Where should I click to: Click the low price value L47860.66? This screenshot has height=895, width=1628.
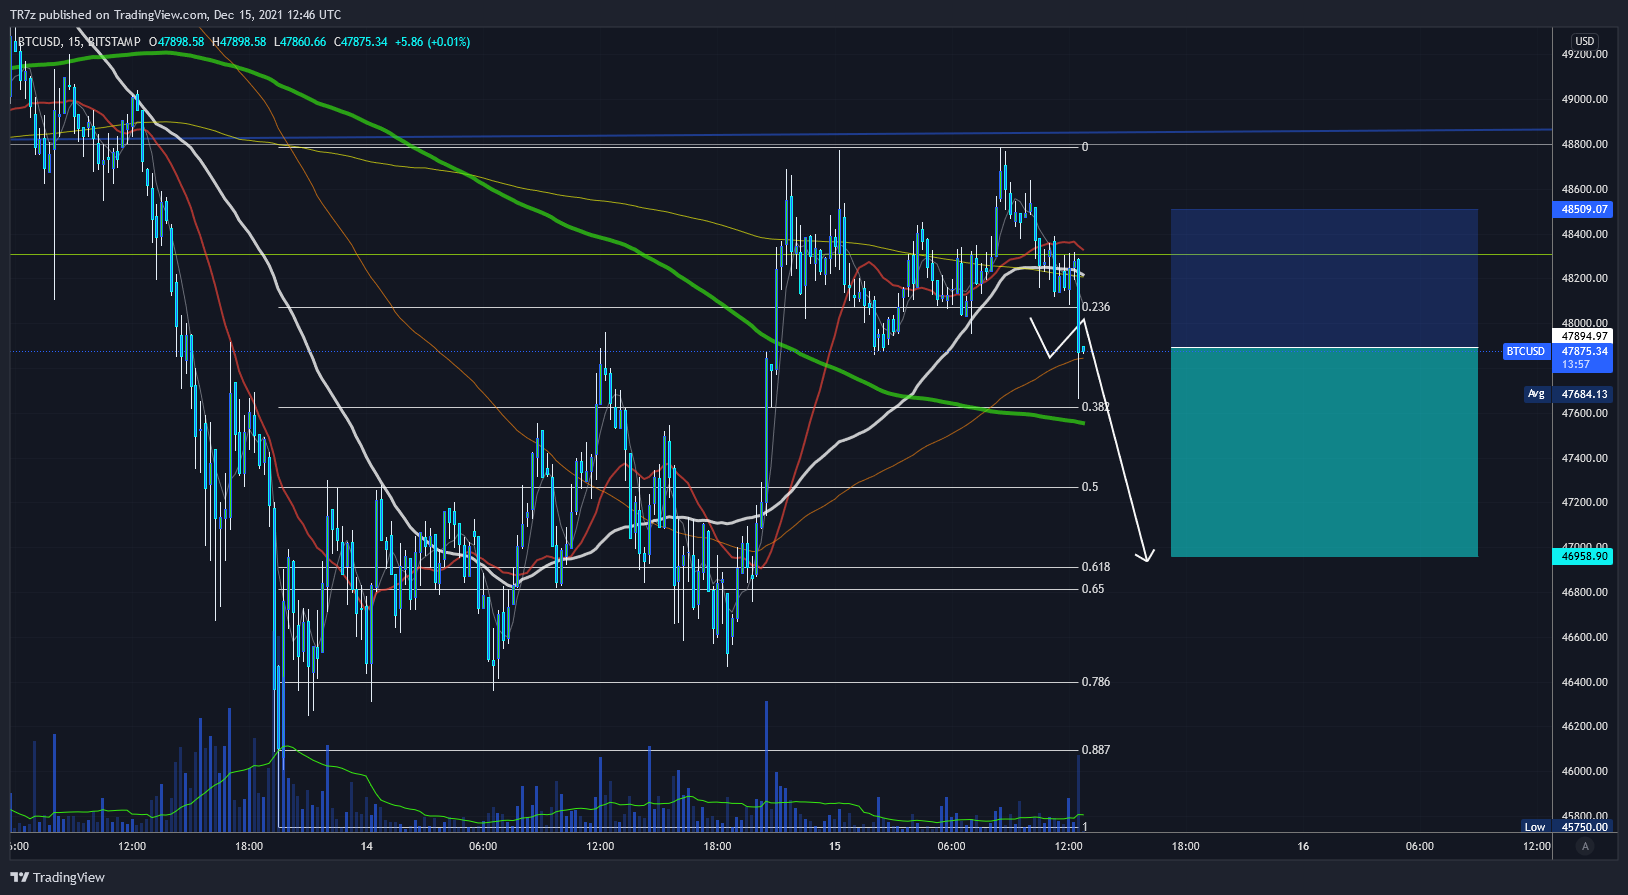pos(300,42)
